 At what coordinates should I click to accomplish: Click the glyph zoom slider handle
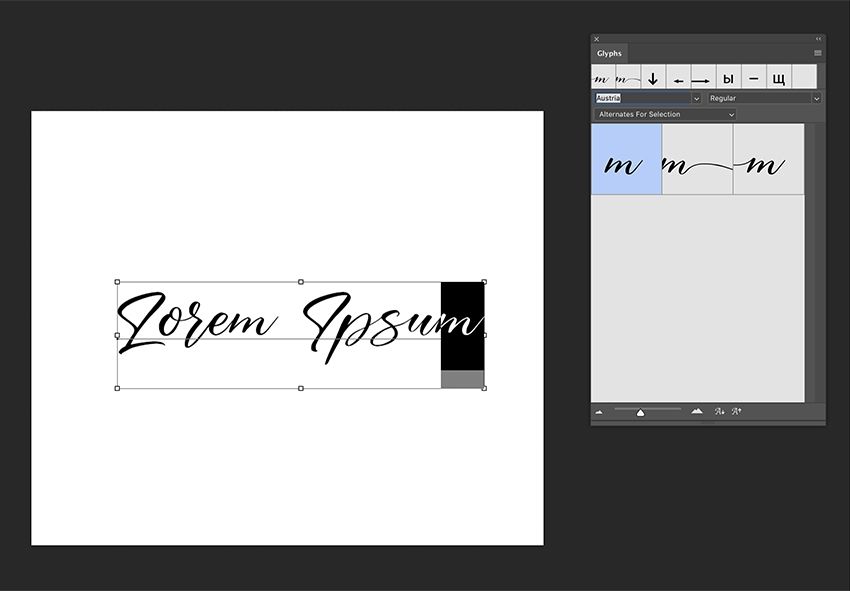(641, 413)
